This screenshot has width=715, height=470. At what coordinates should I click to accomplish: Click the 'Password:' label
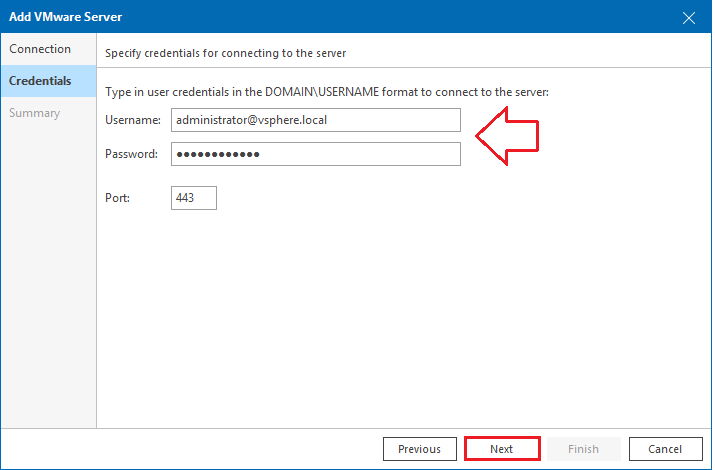pyautogui.click(x=131, y=154)
